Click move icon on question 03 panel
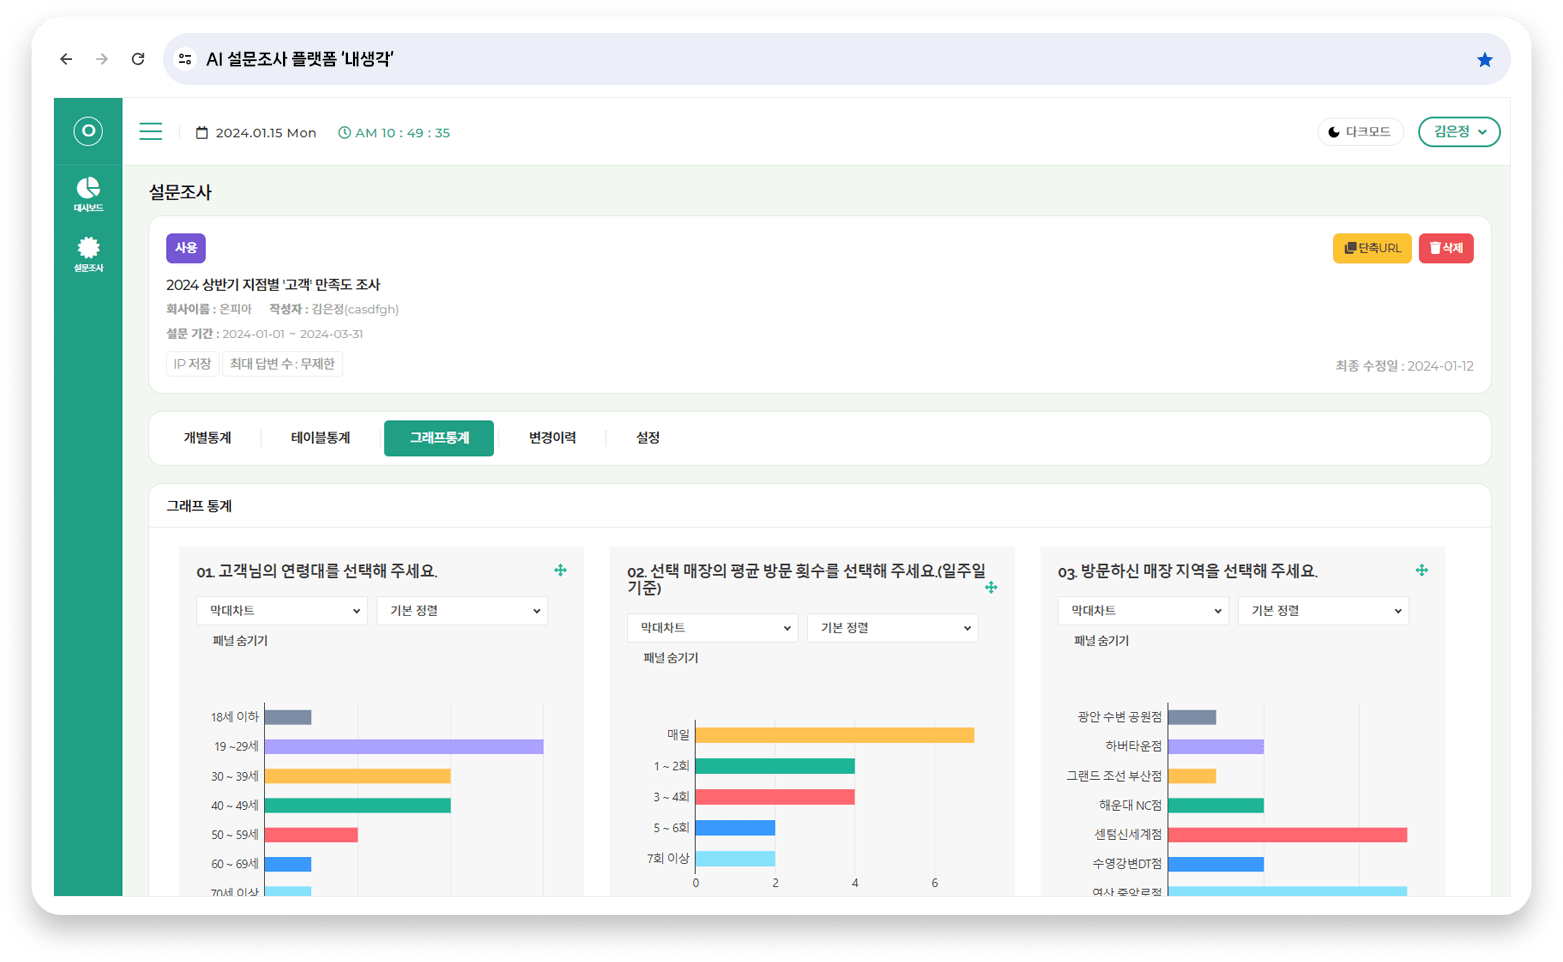 point(1421,570)
